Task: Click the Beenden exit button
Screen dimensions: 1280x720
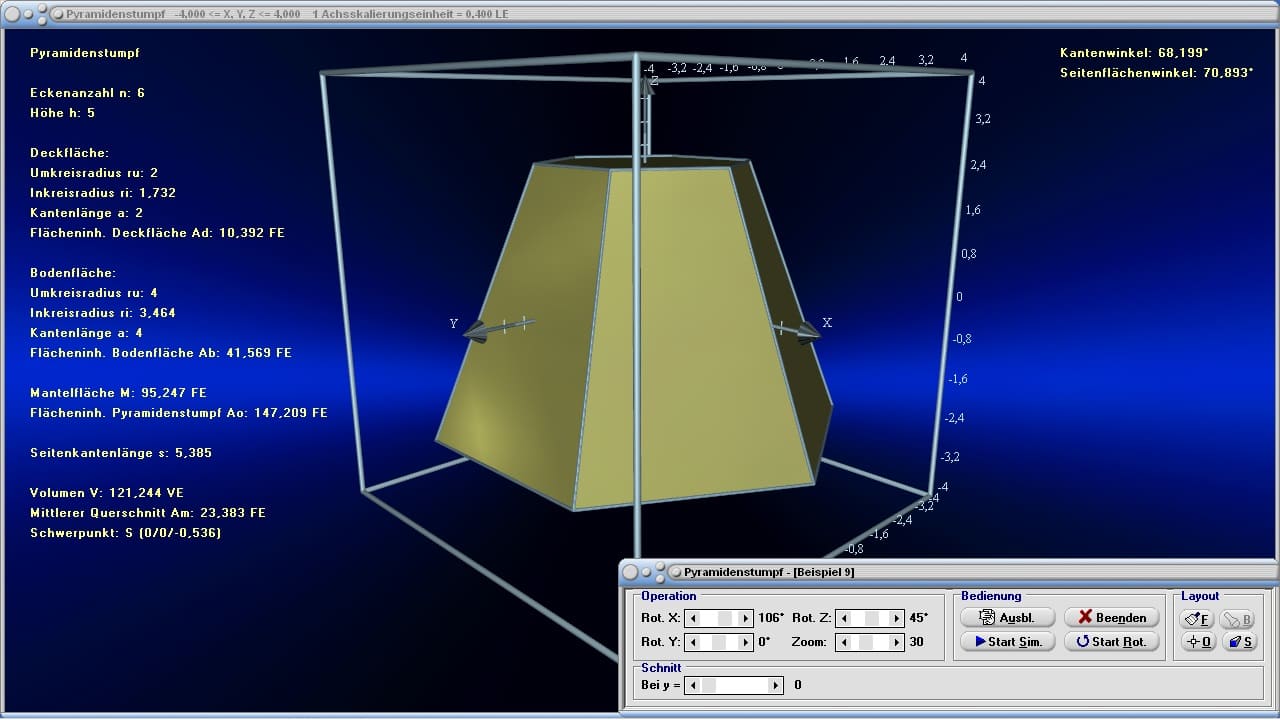Action: pyautogui.click(x=1111, y=617)
